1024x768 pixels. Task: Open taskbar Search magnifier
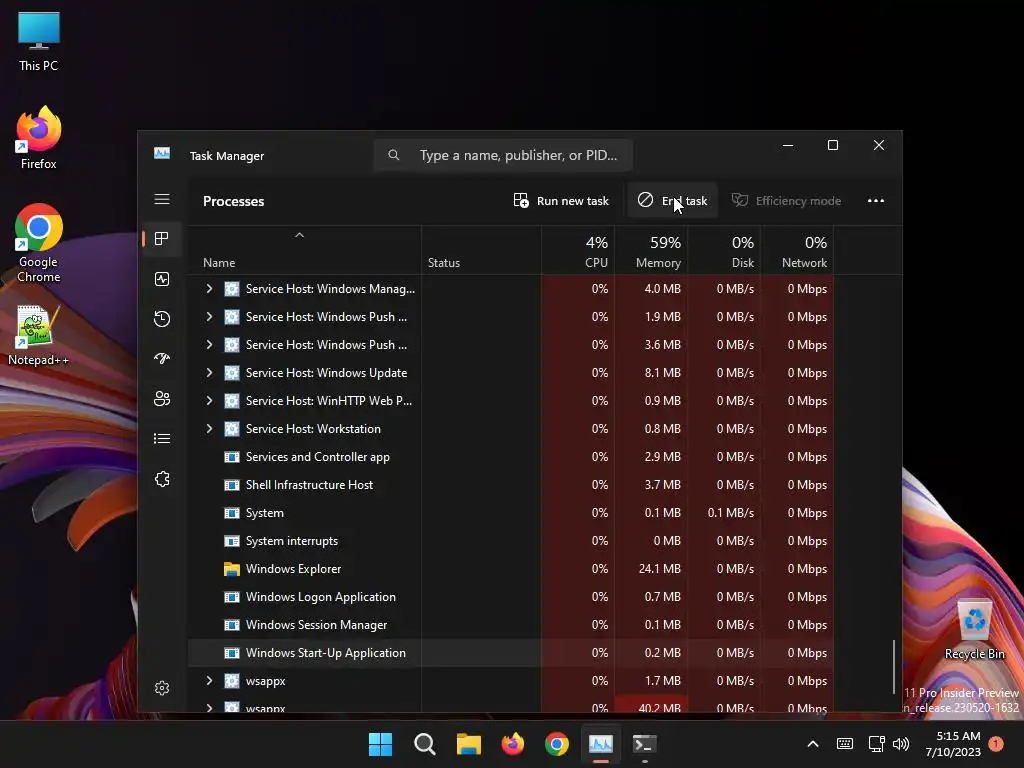[x=424, y=744]
